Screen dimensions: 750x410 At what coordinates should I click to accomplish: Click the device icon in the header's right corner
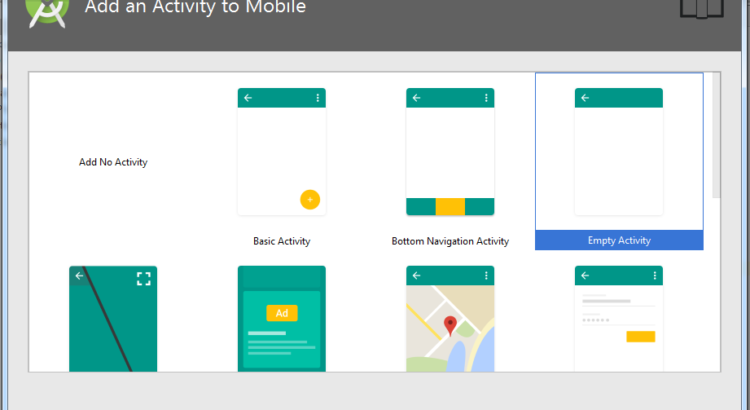point(701,9)
